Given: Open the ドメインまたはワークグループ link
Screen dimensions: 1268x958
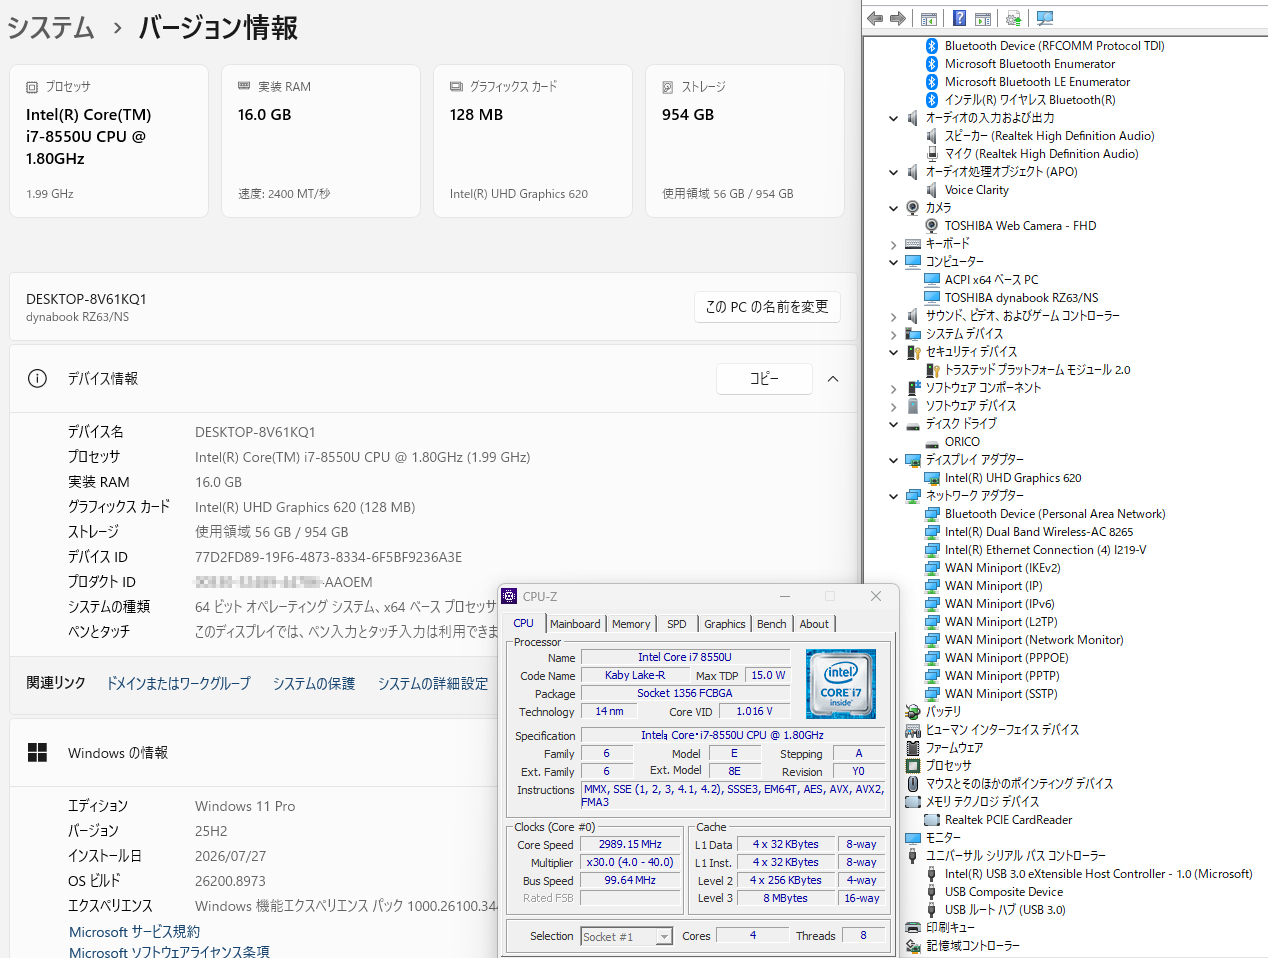Looking at the screenshot, I should (178, 683).
